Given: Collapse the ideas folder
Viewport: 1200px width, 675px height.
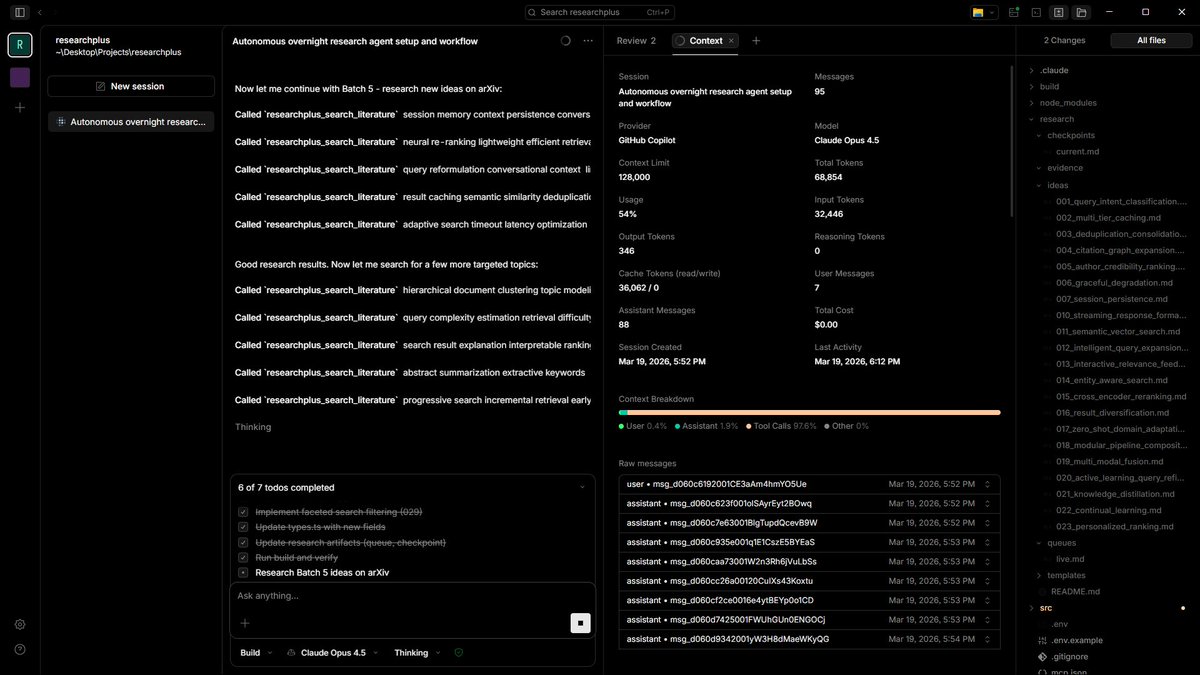Looking at the screenshot, I should coord(1057,185).
